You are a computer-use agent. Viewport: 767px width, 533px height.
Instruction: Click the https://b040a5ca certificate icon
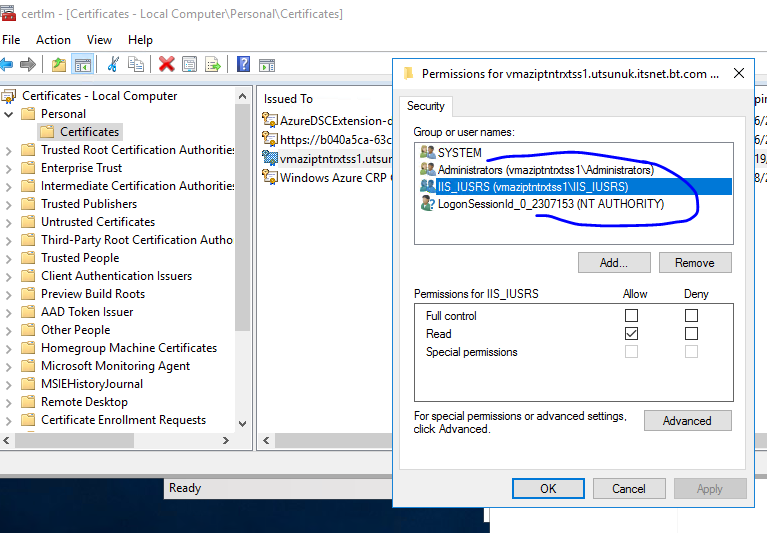(270, 139)
